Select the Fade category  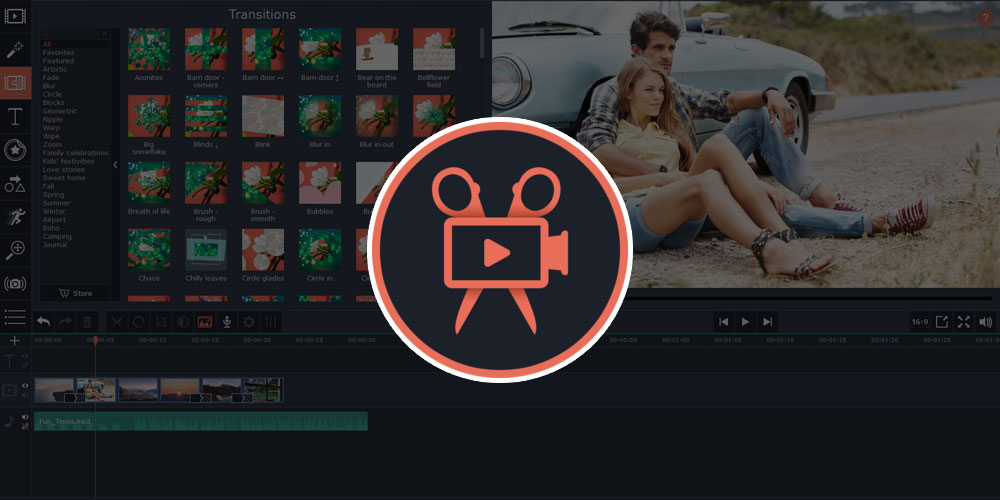coord(50,77)
